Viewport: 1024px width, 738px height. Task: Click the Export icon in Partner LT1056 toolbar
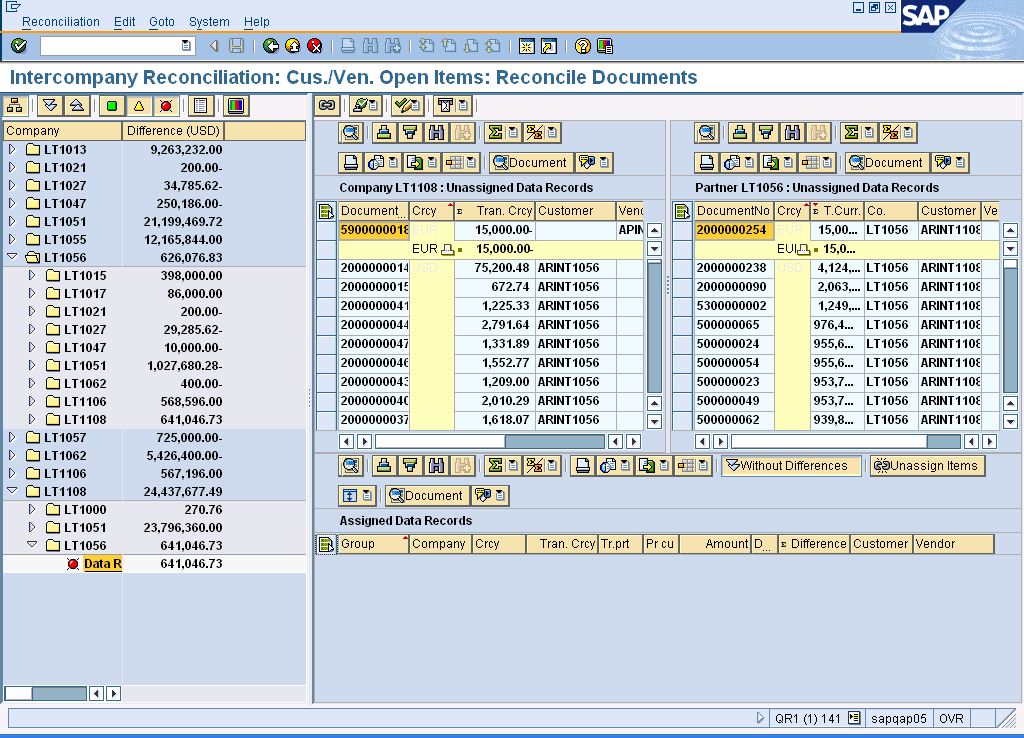pyautogui.click(x=771, y=163)
